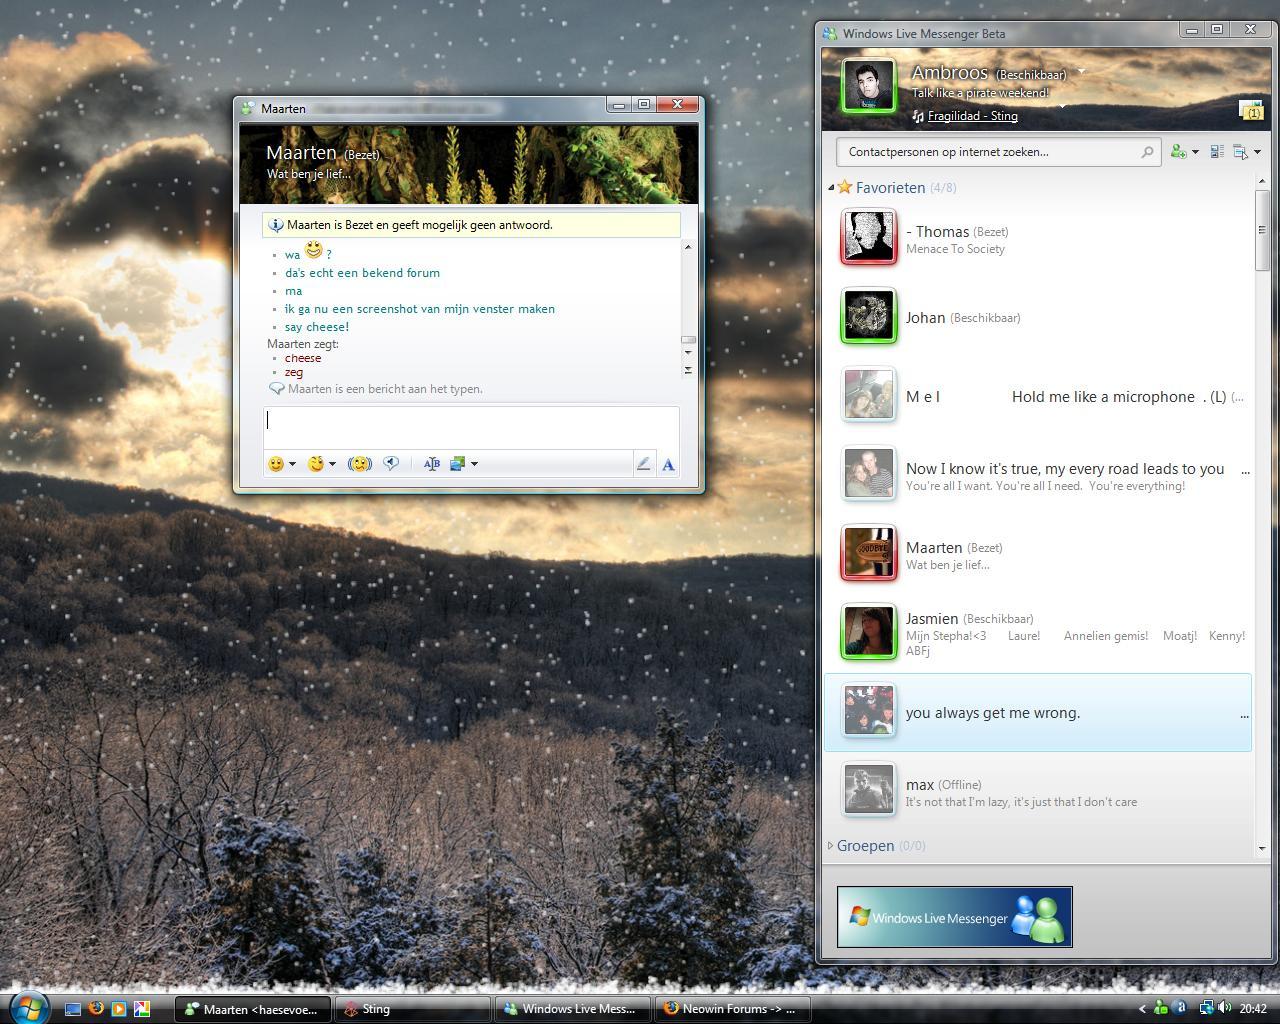Click the voice clip icon
Viewport: 1280px width, 1024px height.
click(x=392, y=463)
